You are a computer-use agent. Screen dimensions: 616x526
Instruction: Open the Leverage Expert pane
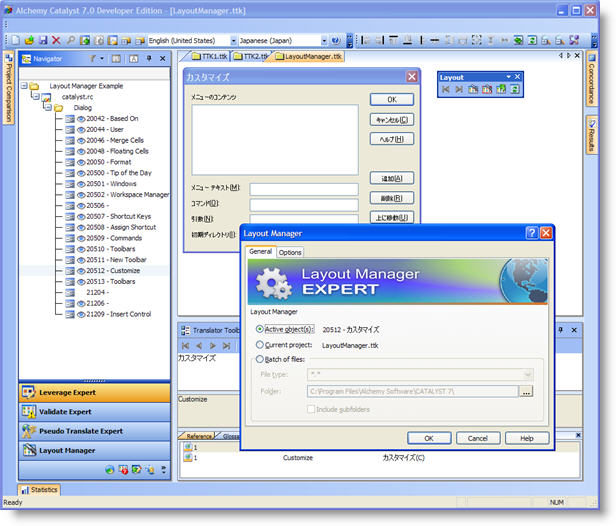(x=95, y=392)
